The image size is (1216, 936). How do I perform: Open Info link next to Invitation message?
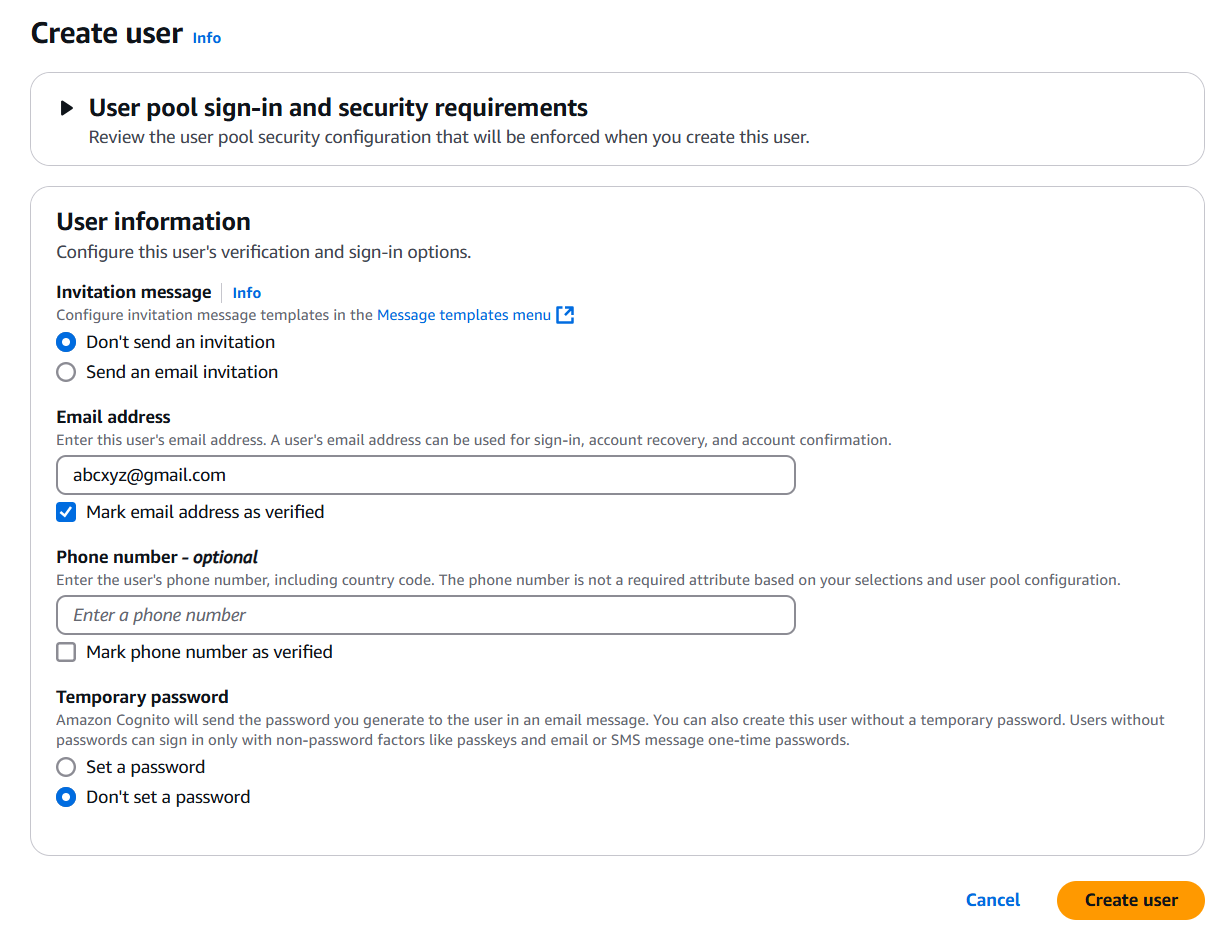pyautogui.click(x=247, y=293)
